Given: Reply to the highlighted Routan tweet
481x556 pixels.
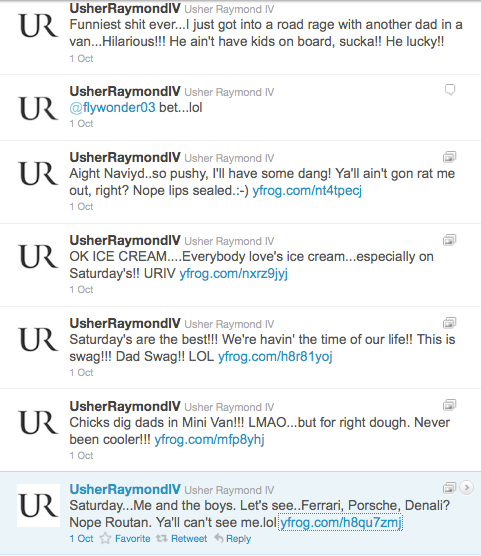Looking at the screenshot, I should coord(233,539).
